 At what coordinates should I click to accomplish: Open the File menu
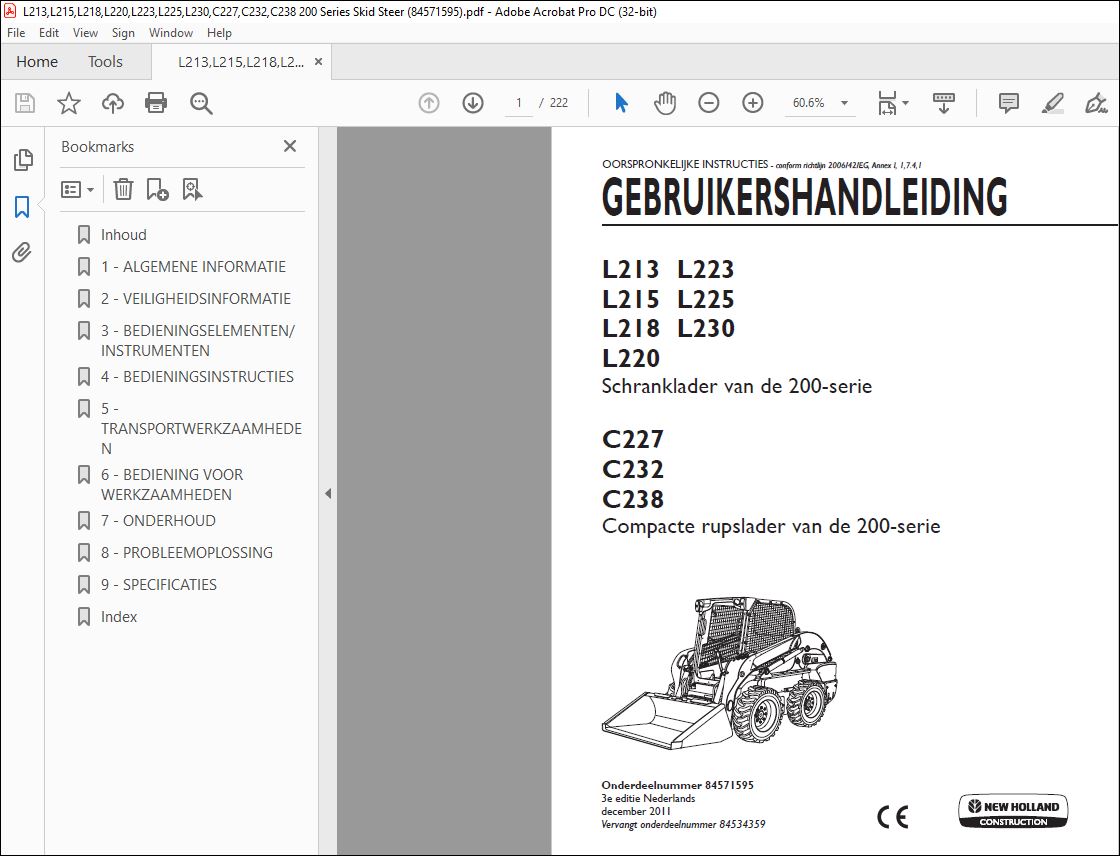[16, 33]
